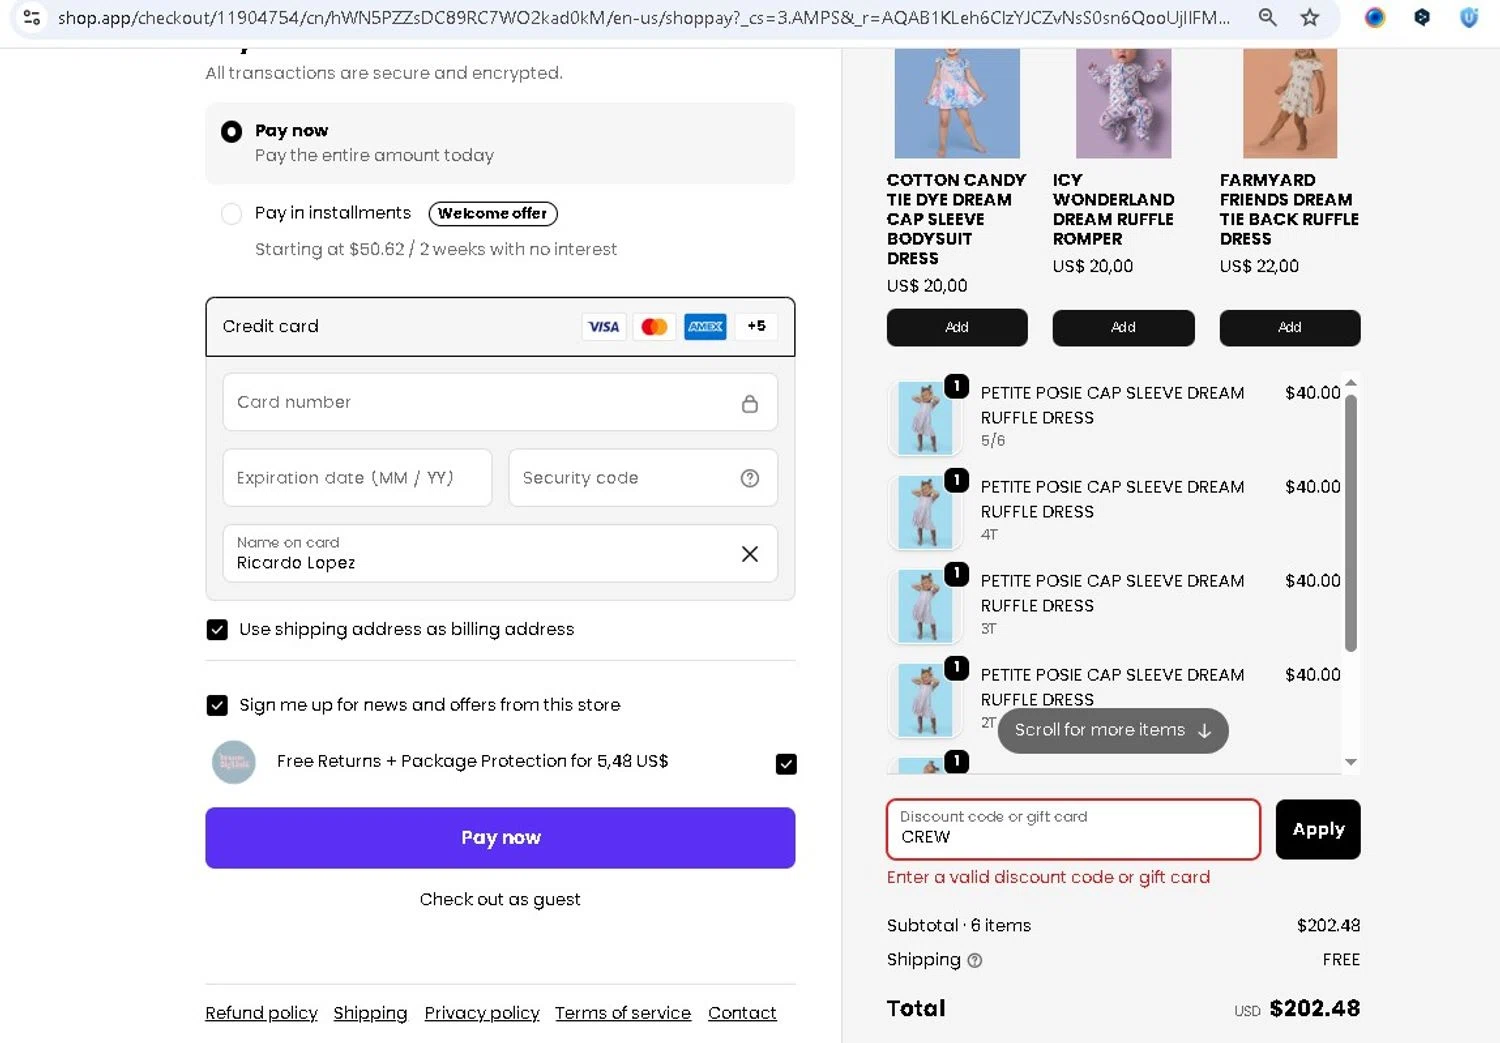The height and width of the screenshot is (1043, 1500).
Task: Expand the Credit card payment method
Action: (500, 327)
